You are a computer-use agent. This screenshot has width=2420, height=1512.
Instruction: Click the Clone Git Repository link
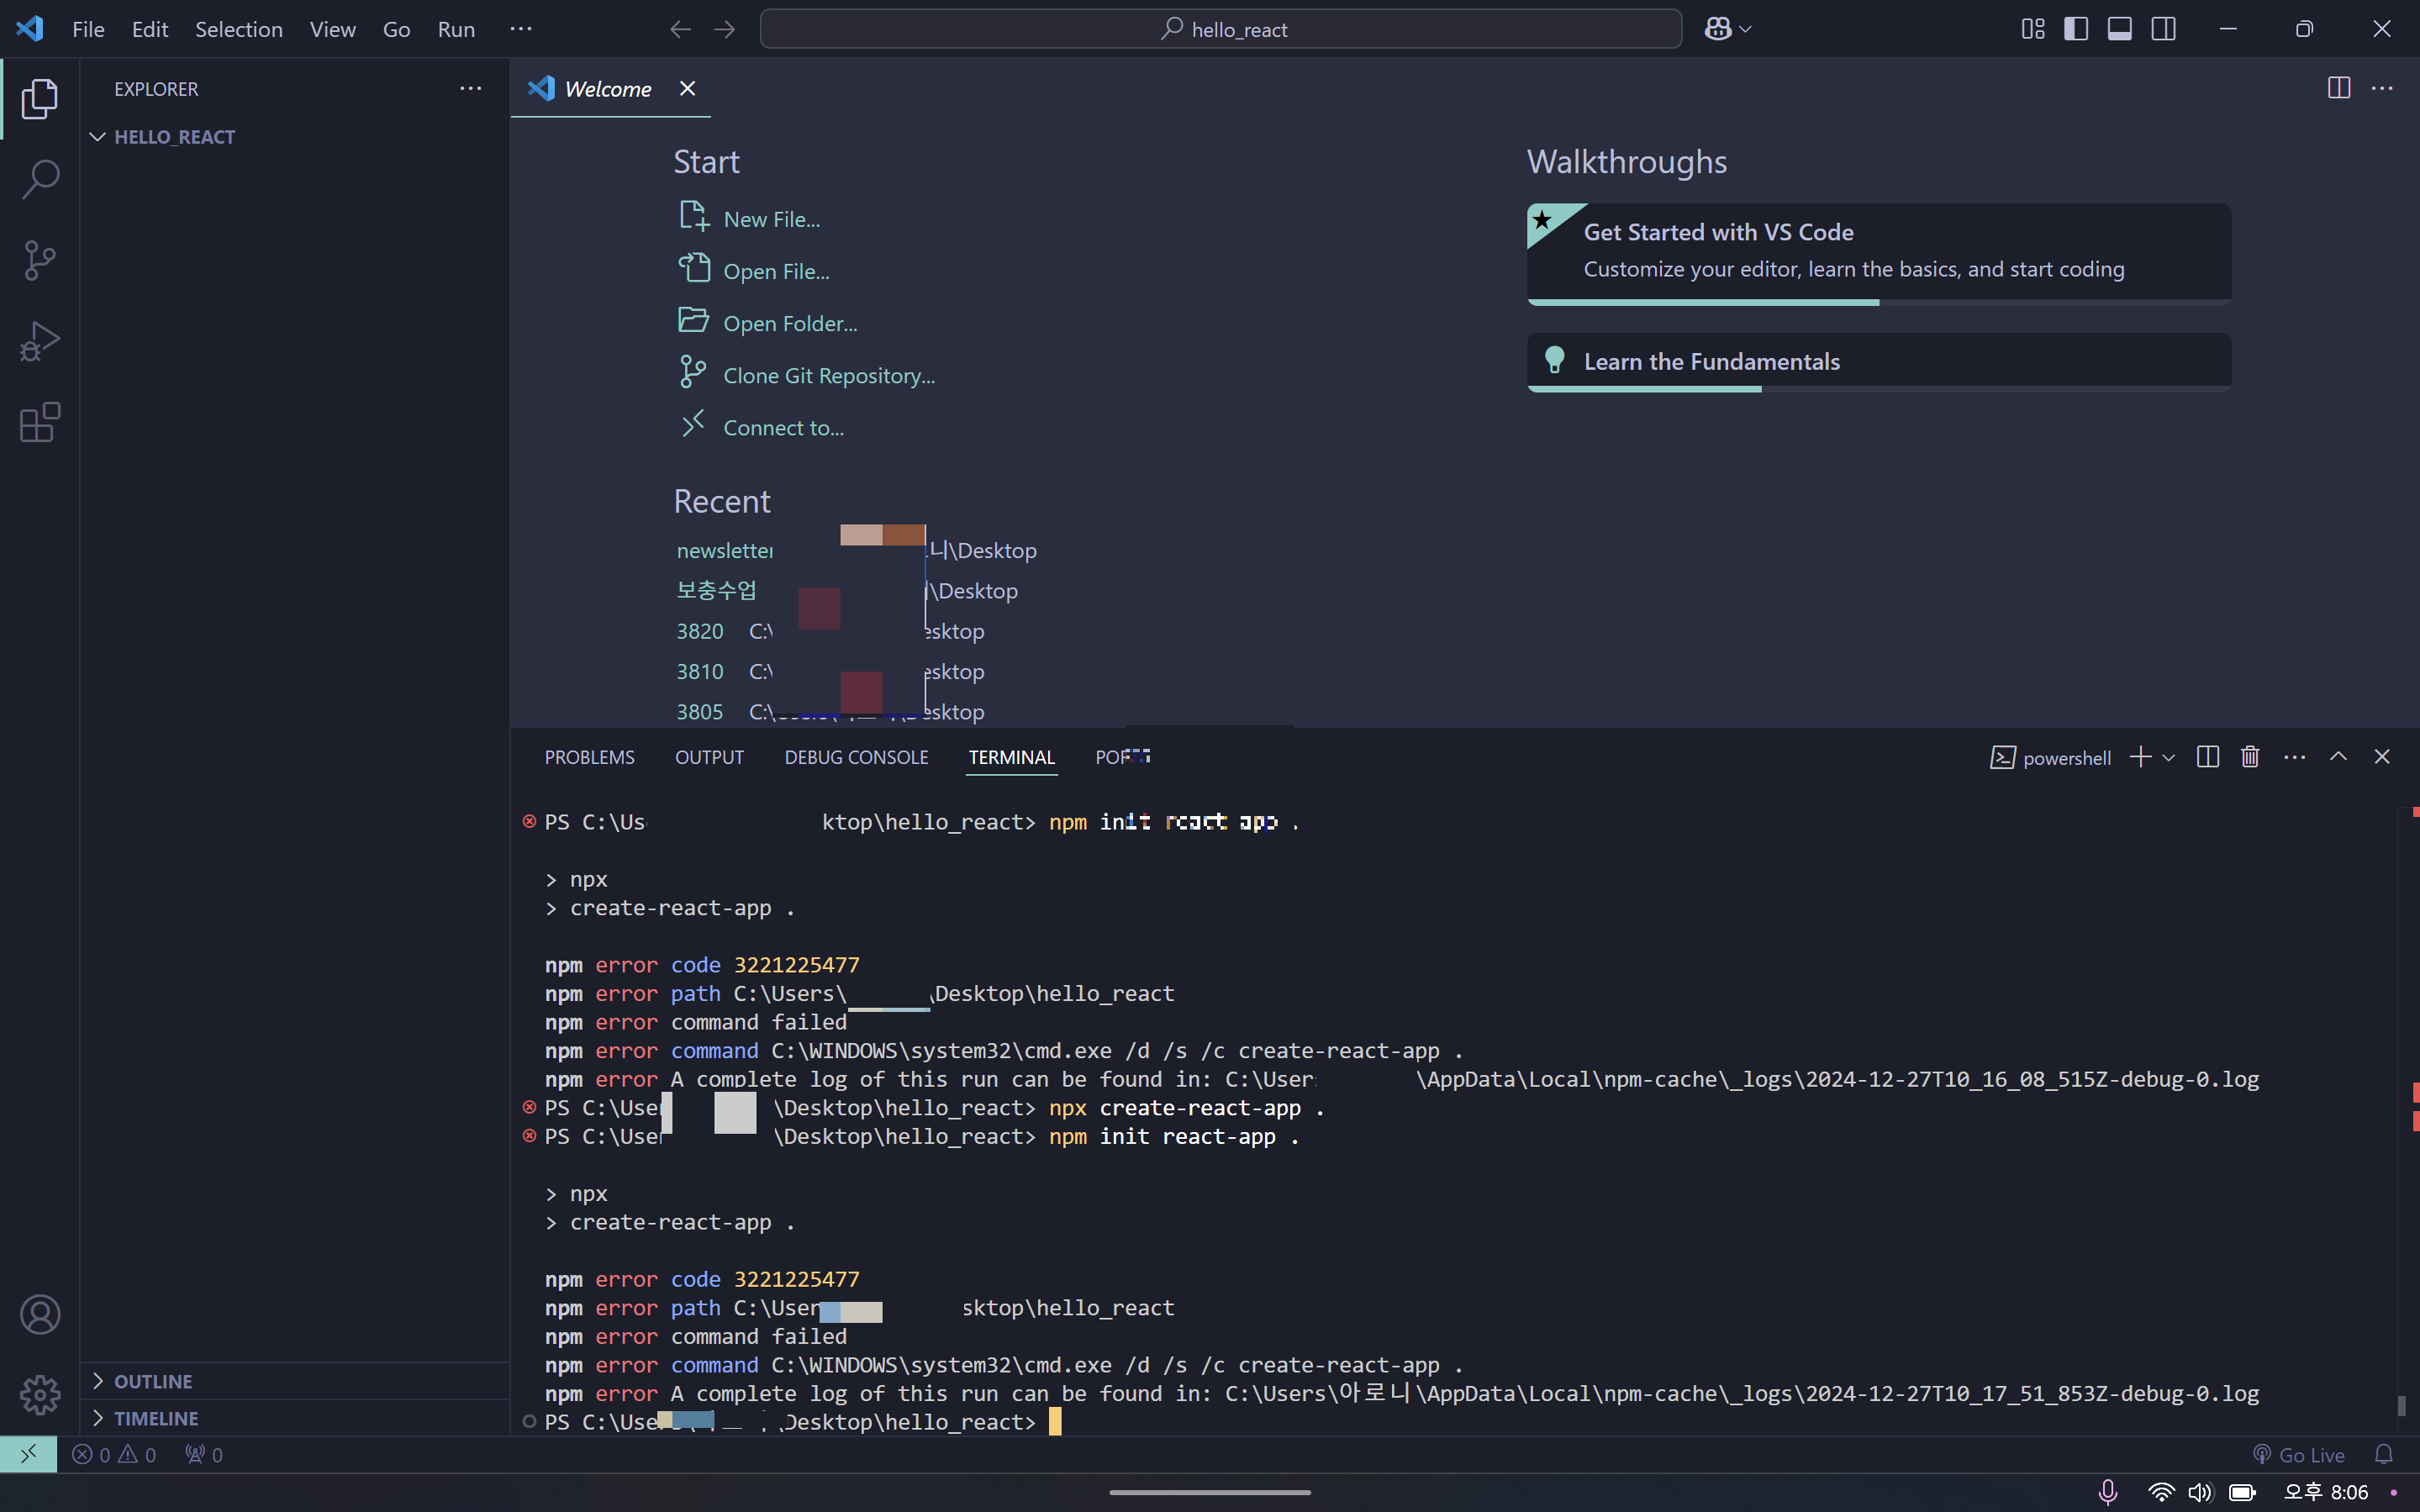[828, 376]
